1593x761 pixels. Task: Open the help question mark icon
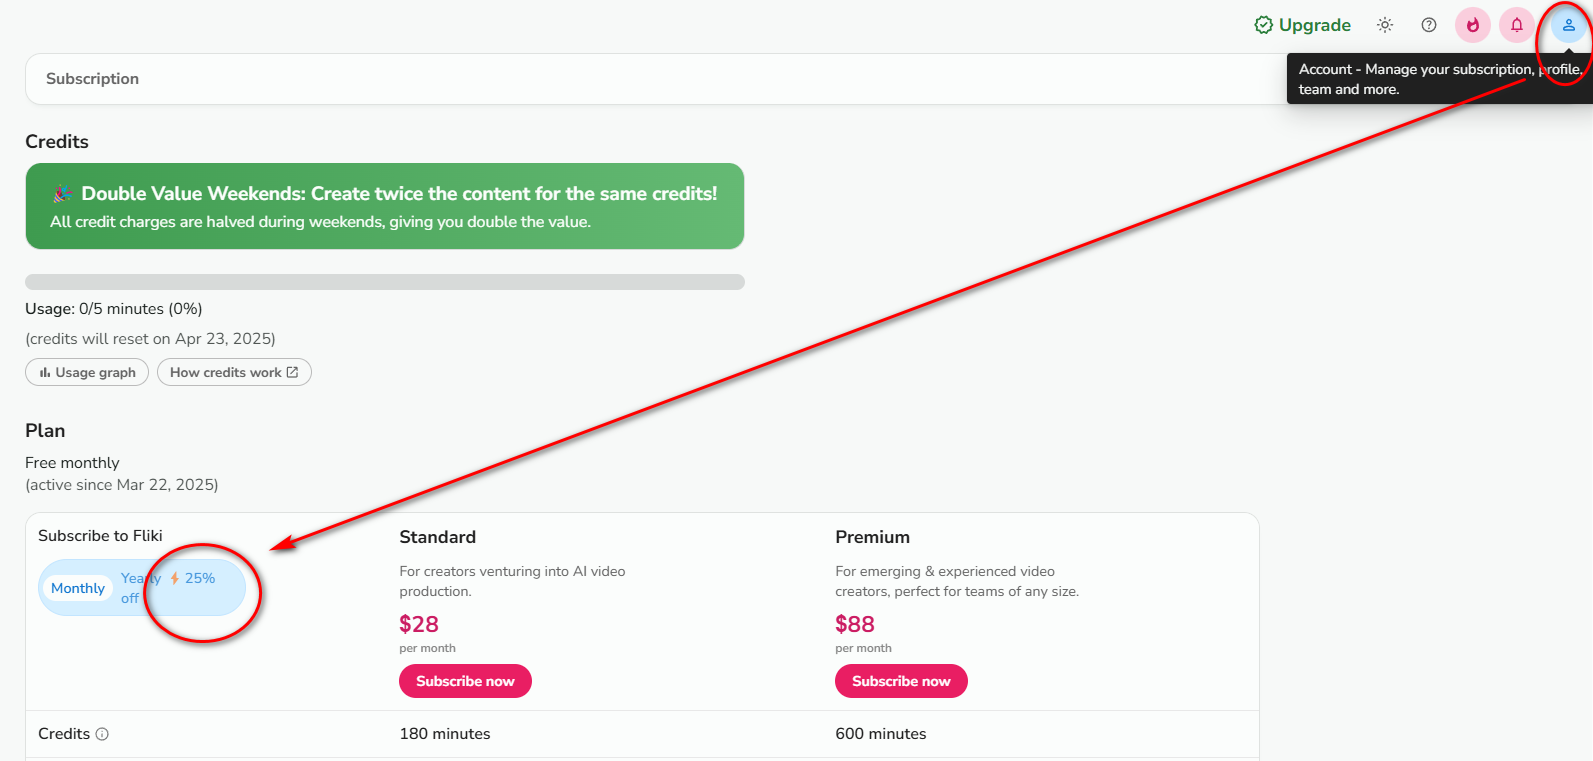(1429, 25)
